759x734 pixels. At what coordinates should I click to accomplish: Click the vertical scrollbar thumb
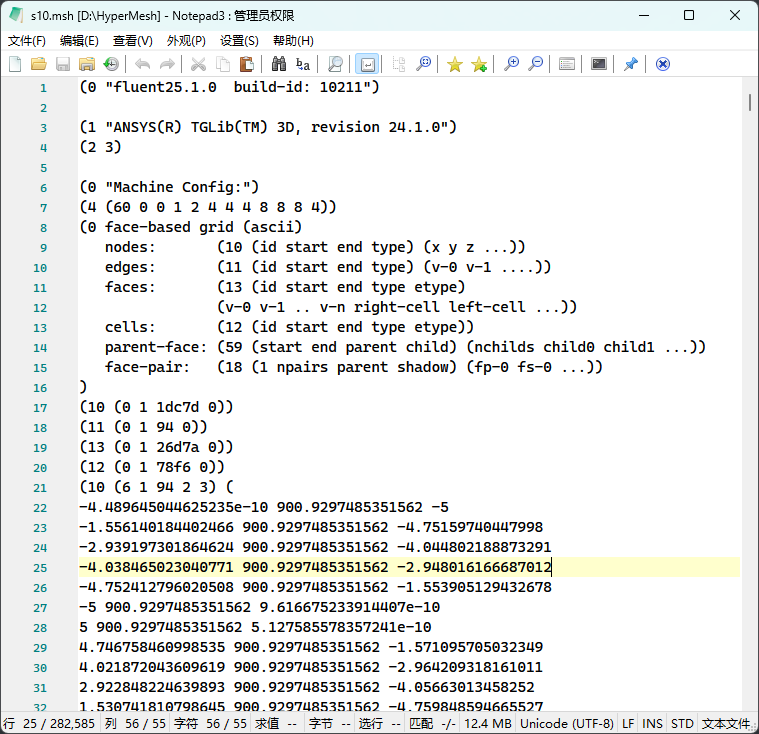click(x=749, y=102)
